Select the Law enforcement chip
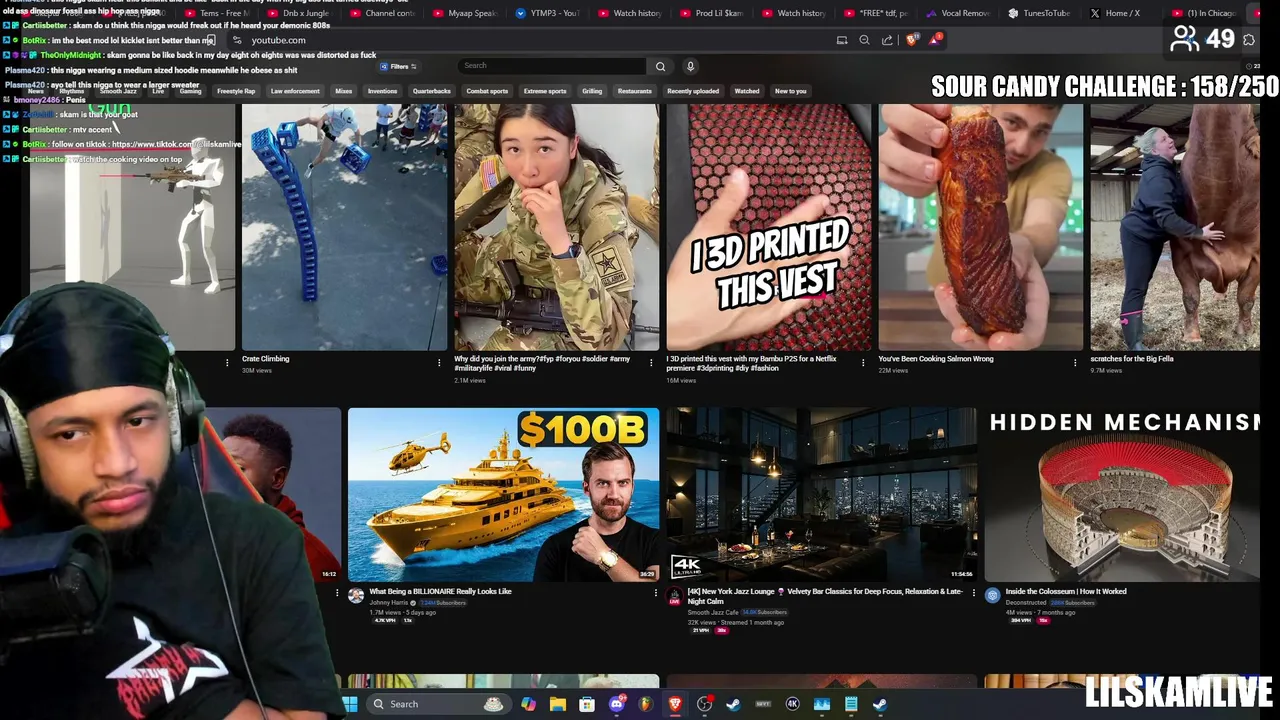 click(295, 91)
